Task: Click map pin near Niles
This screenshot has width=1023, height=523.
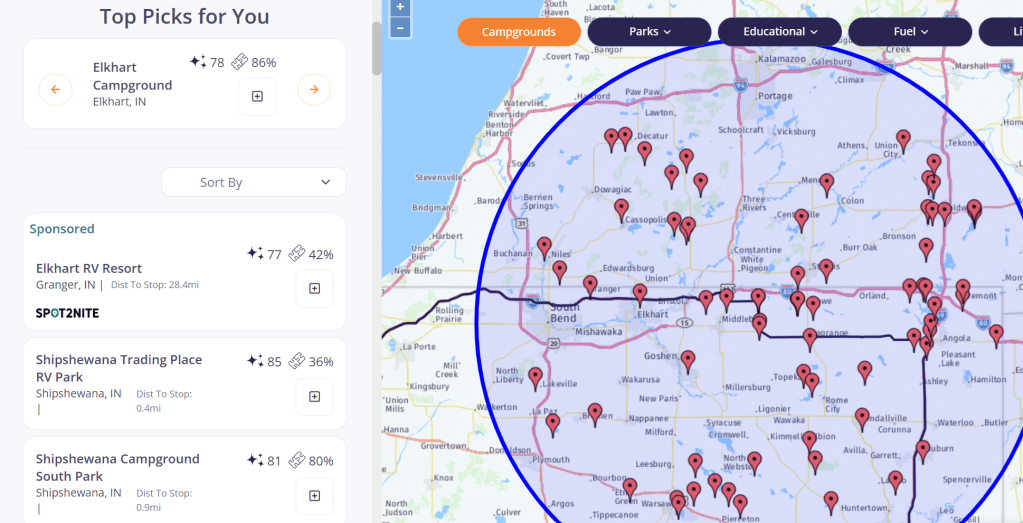Action: click(x=544, y=246)
